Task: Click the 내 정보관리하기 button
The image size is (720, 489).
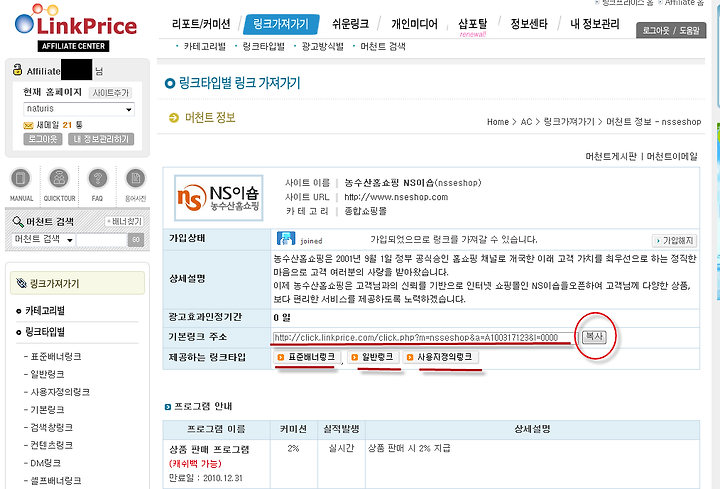Action: 101,139
